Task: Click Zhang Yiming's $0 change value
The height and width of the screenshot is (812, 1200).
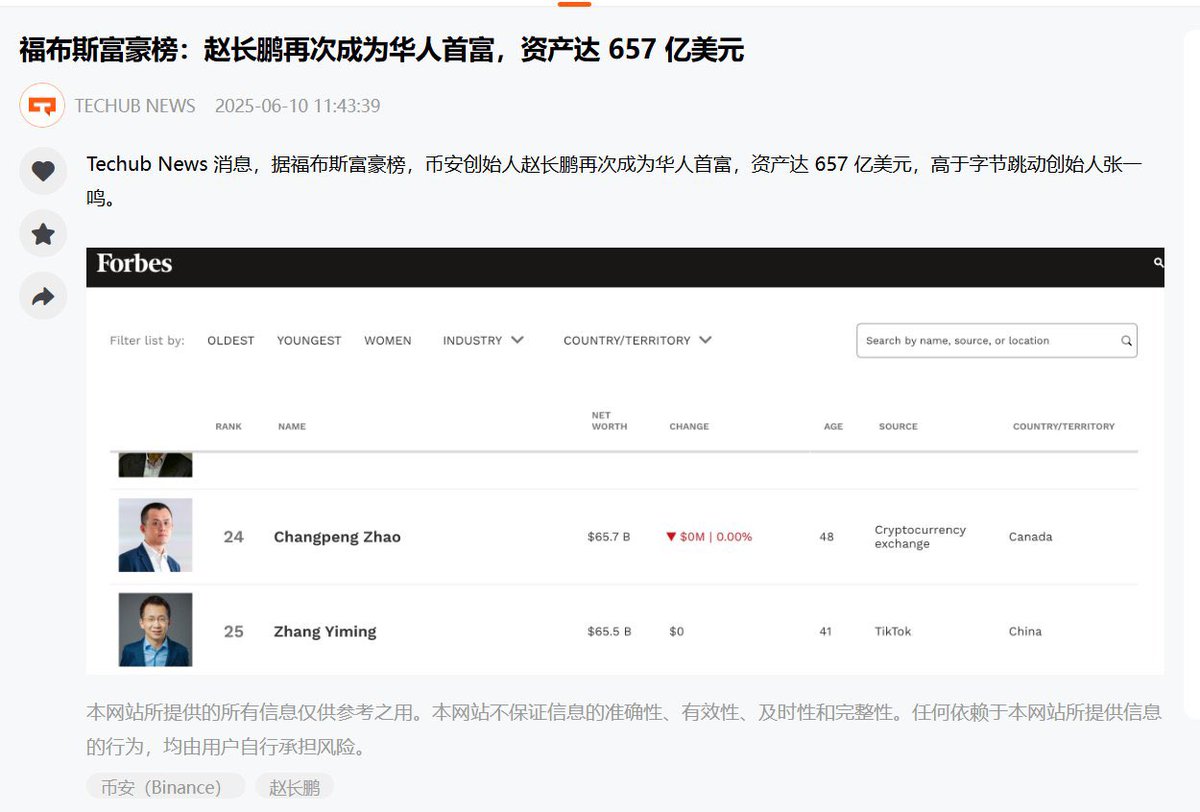Action: (x=676, y=632)
